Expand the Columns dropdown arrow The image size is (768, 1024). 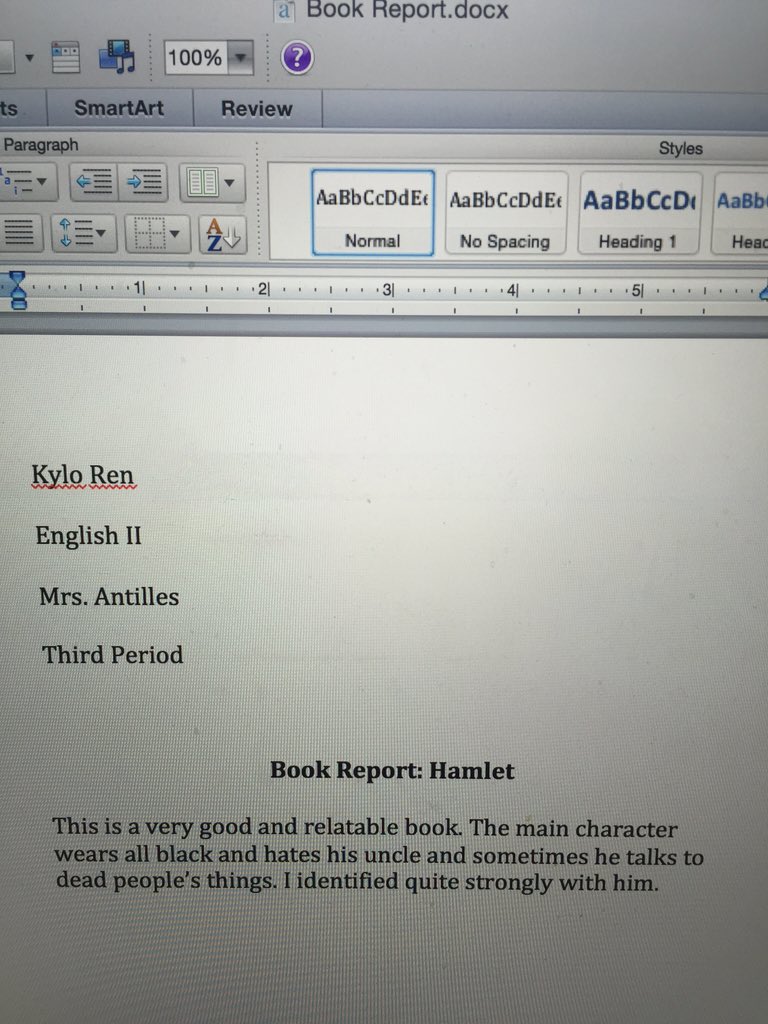tap(230, 183)
